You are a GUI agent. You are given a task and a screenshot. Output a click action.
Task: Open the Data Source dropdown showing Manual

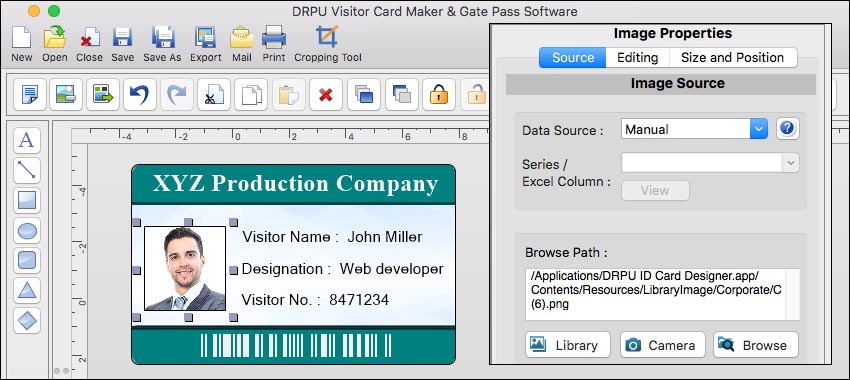tap(694, 129)
